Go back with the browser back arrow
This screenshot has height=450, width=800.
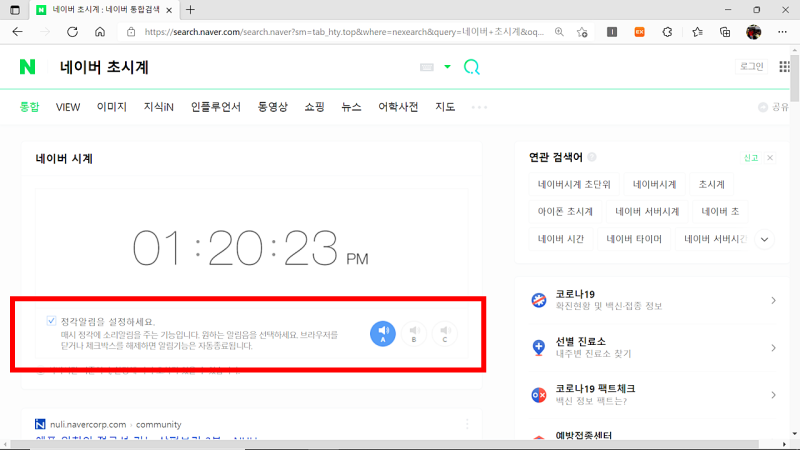(17, 32)
